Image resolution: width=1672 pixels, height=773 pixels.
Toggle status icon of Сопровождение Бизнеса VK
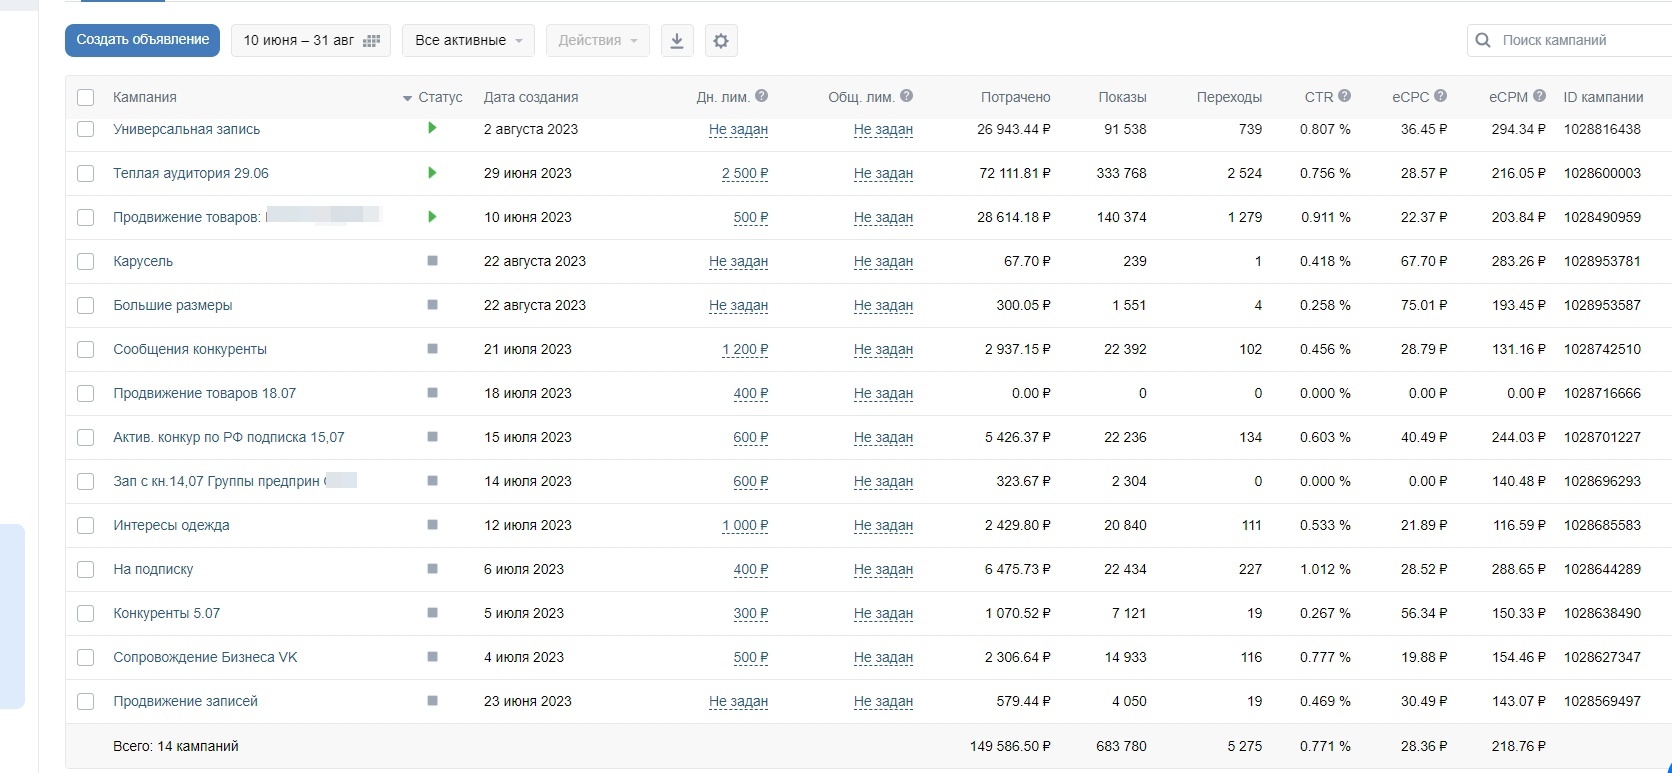point(432,656)
